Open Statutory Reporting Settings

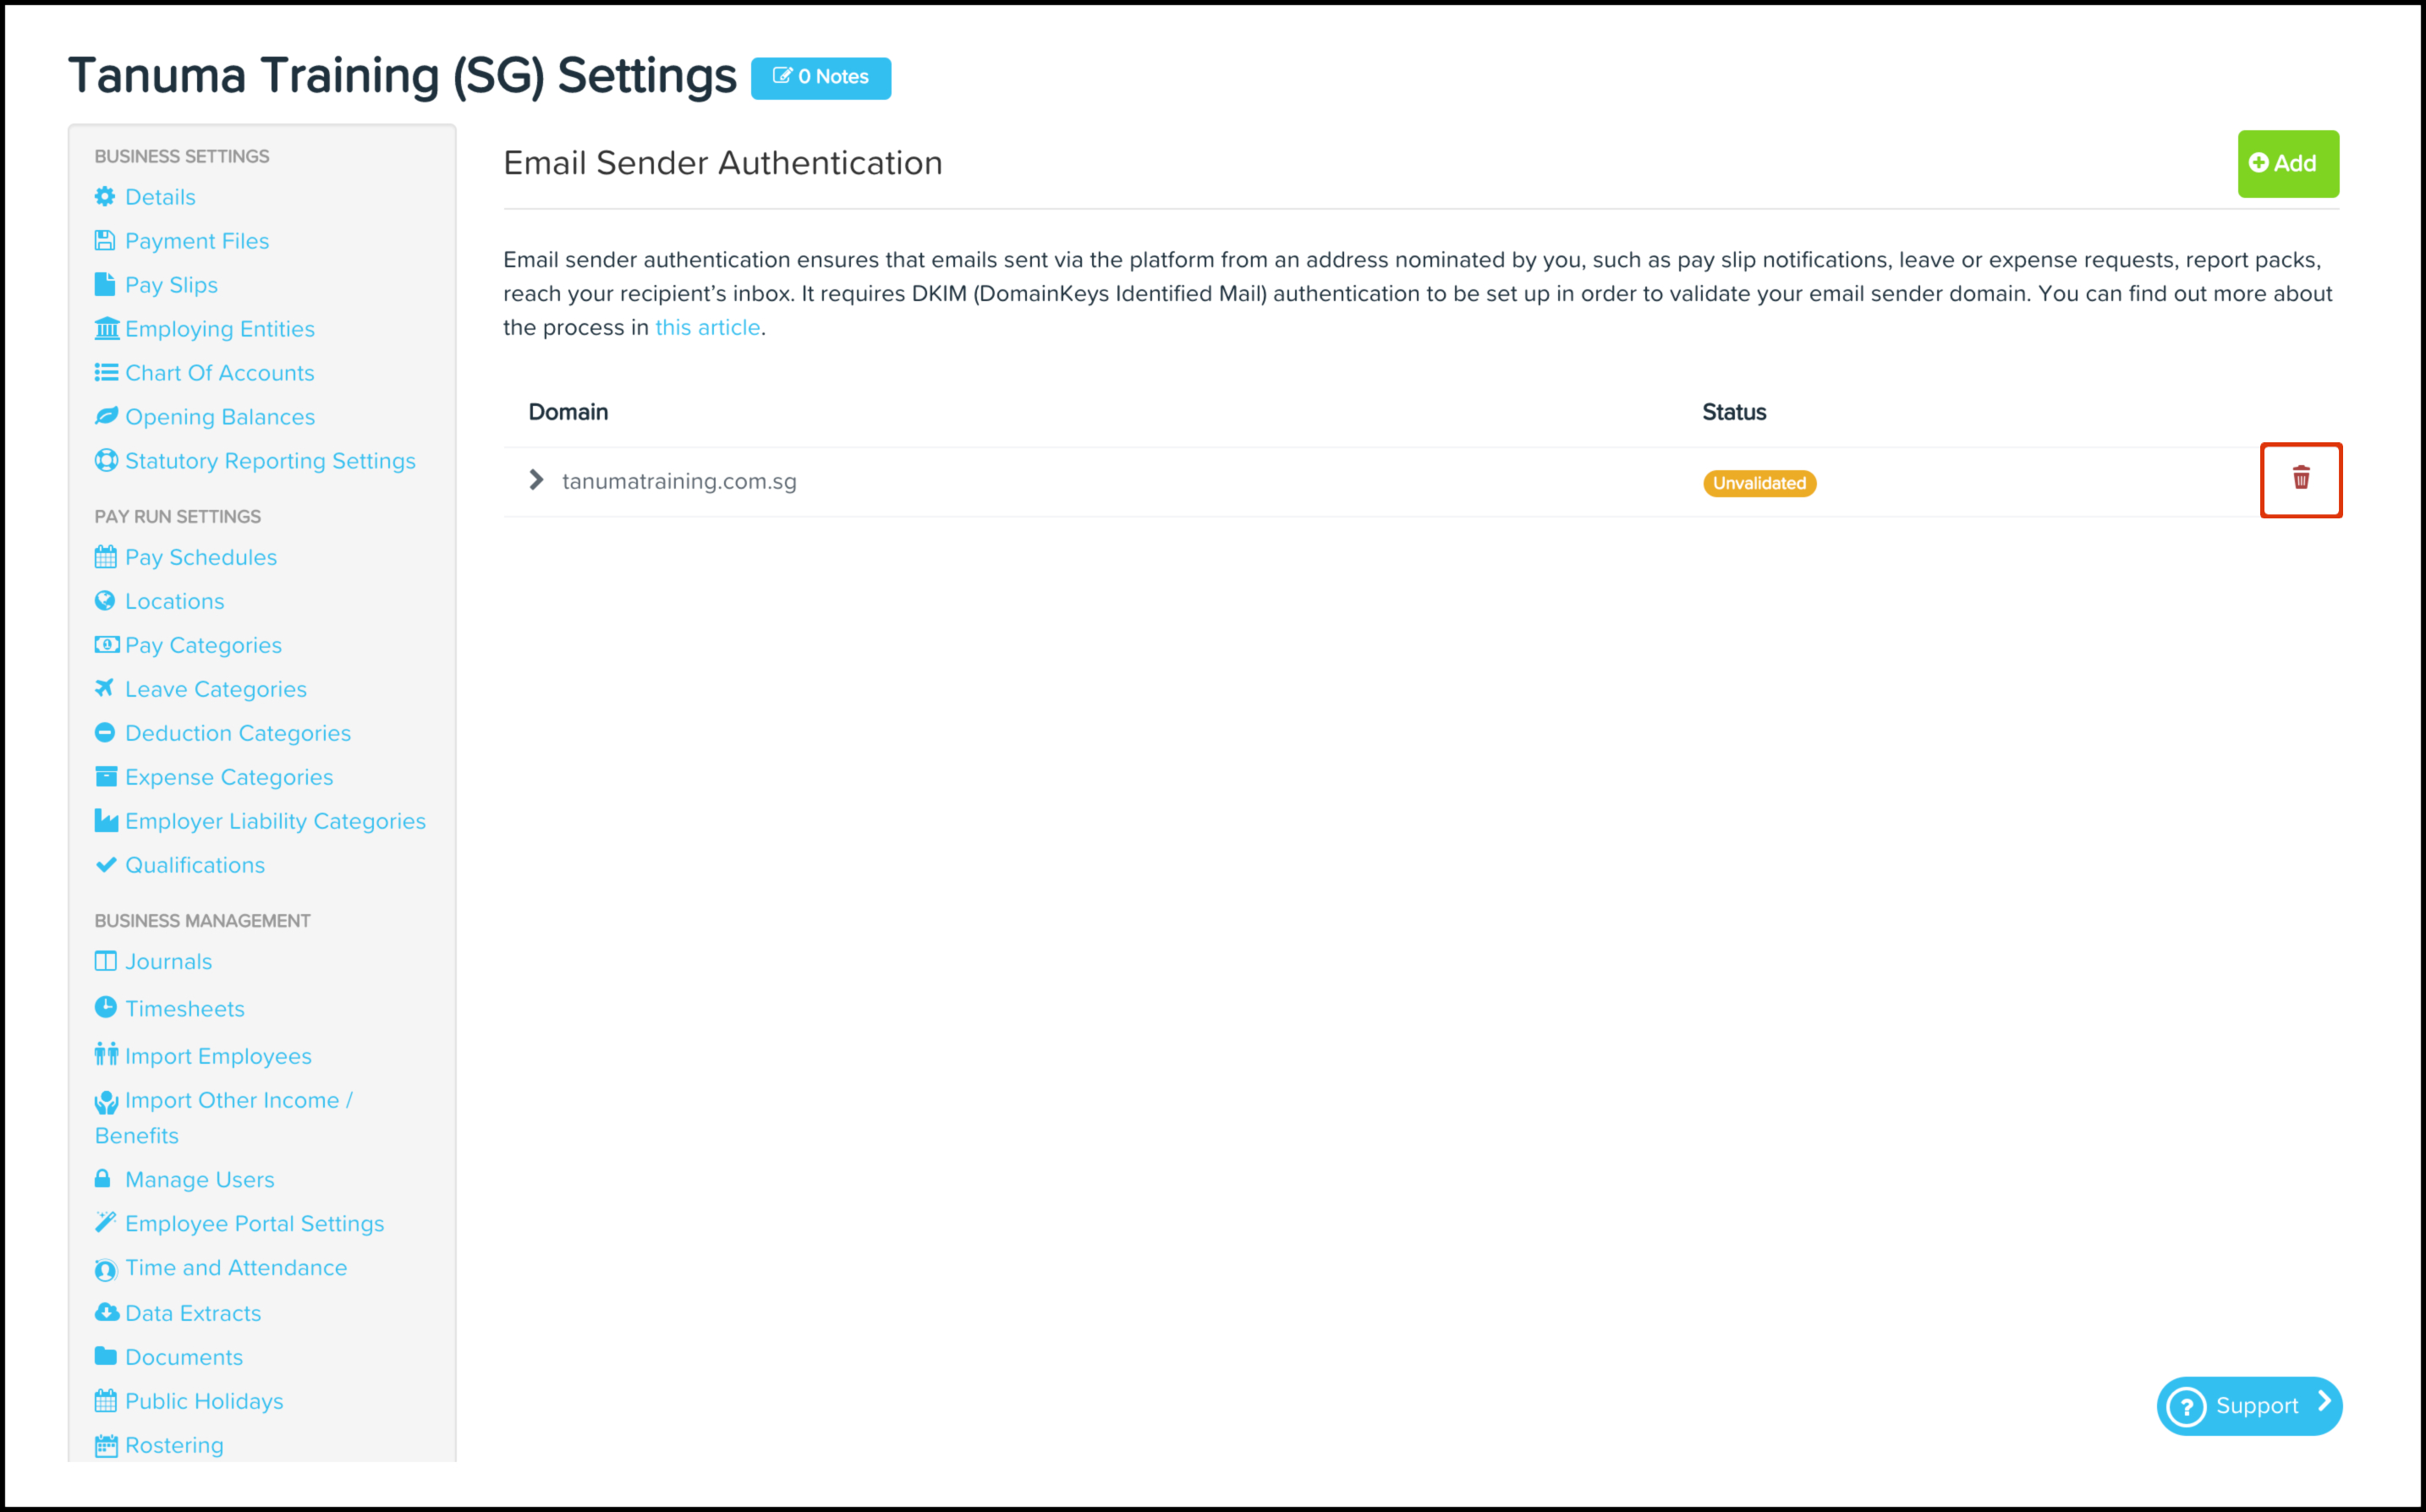[270, 460]
